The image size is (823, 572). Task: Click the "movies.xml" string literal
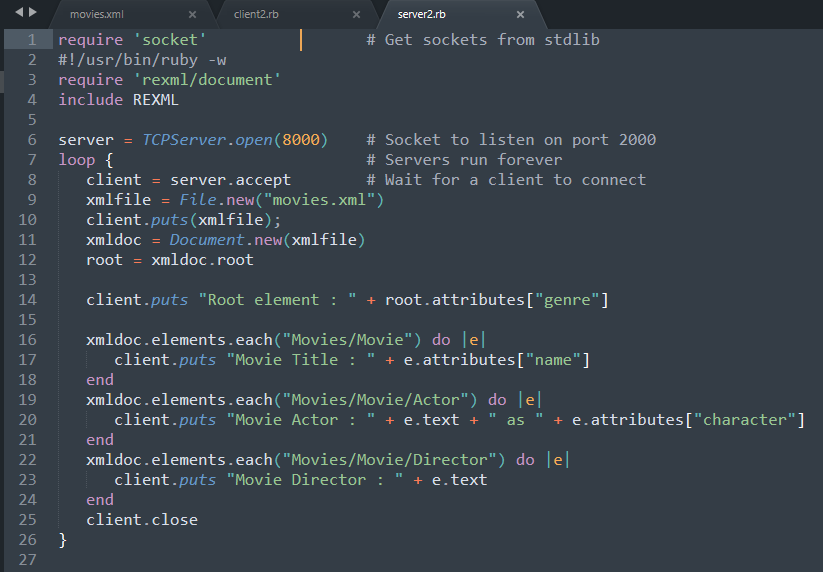click(x=319, y=200)
